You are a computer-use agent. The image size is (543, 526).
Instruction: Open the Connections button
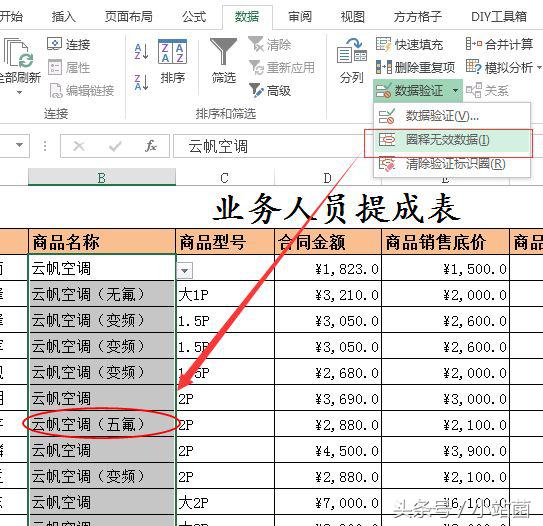click(x=69, y=44)
